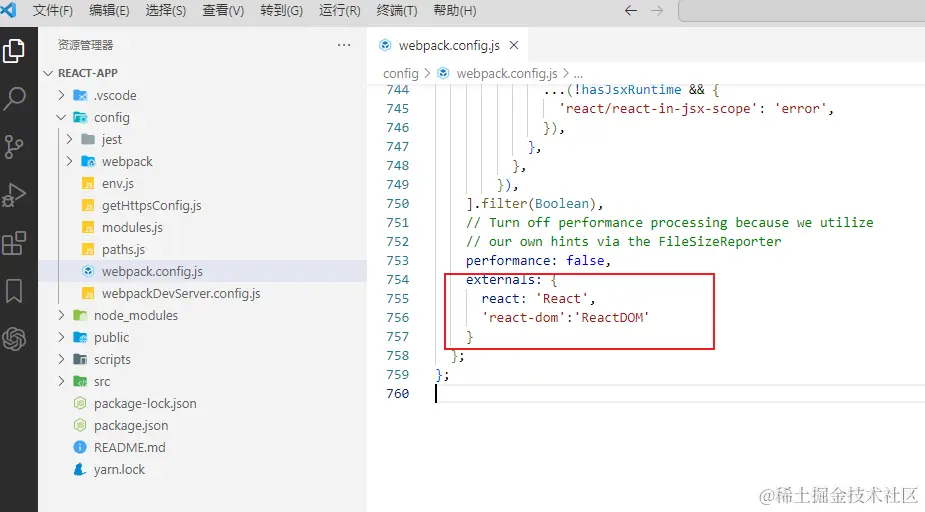Collapse the config folder chevron
This screenshot has height=512, width=925.
click(x=61, y=117)
